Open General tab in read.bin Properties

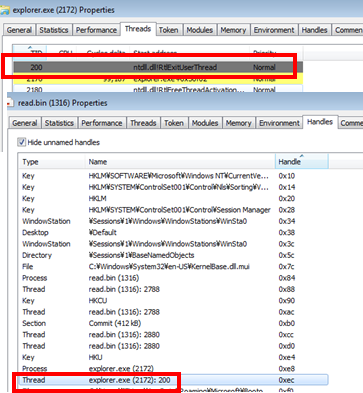point(25,123)
